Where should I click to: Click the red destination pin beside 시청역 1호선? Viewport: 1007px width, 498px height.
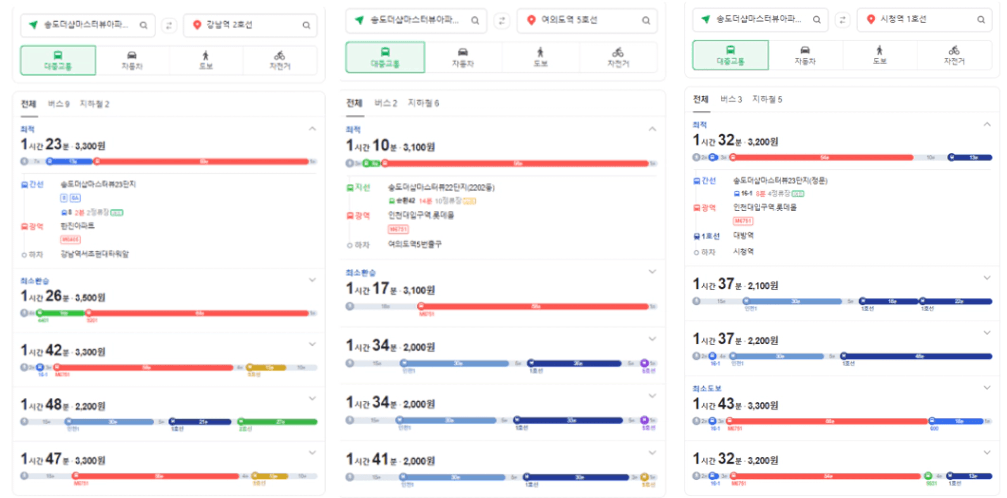click(x=870, y=20)
